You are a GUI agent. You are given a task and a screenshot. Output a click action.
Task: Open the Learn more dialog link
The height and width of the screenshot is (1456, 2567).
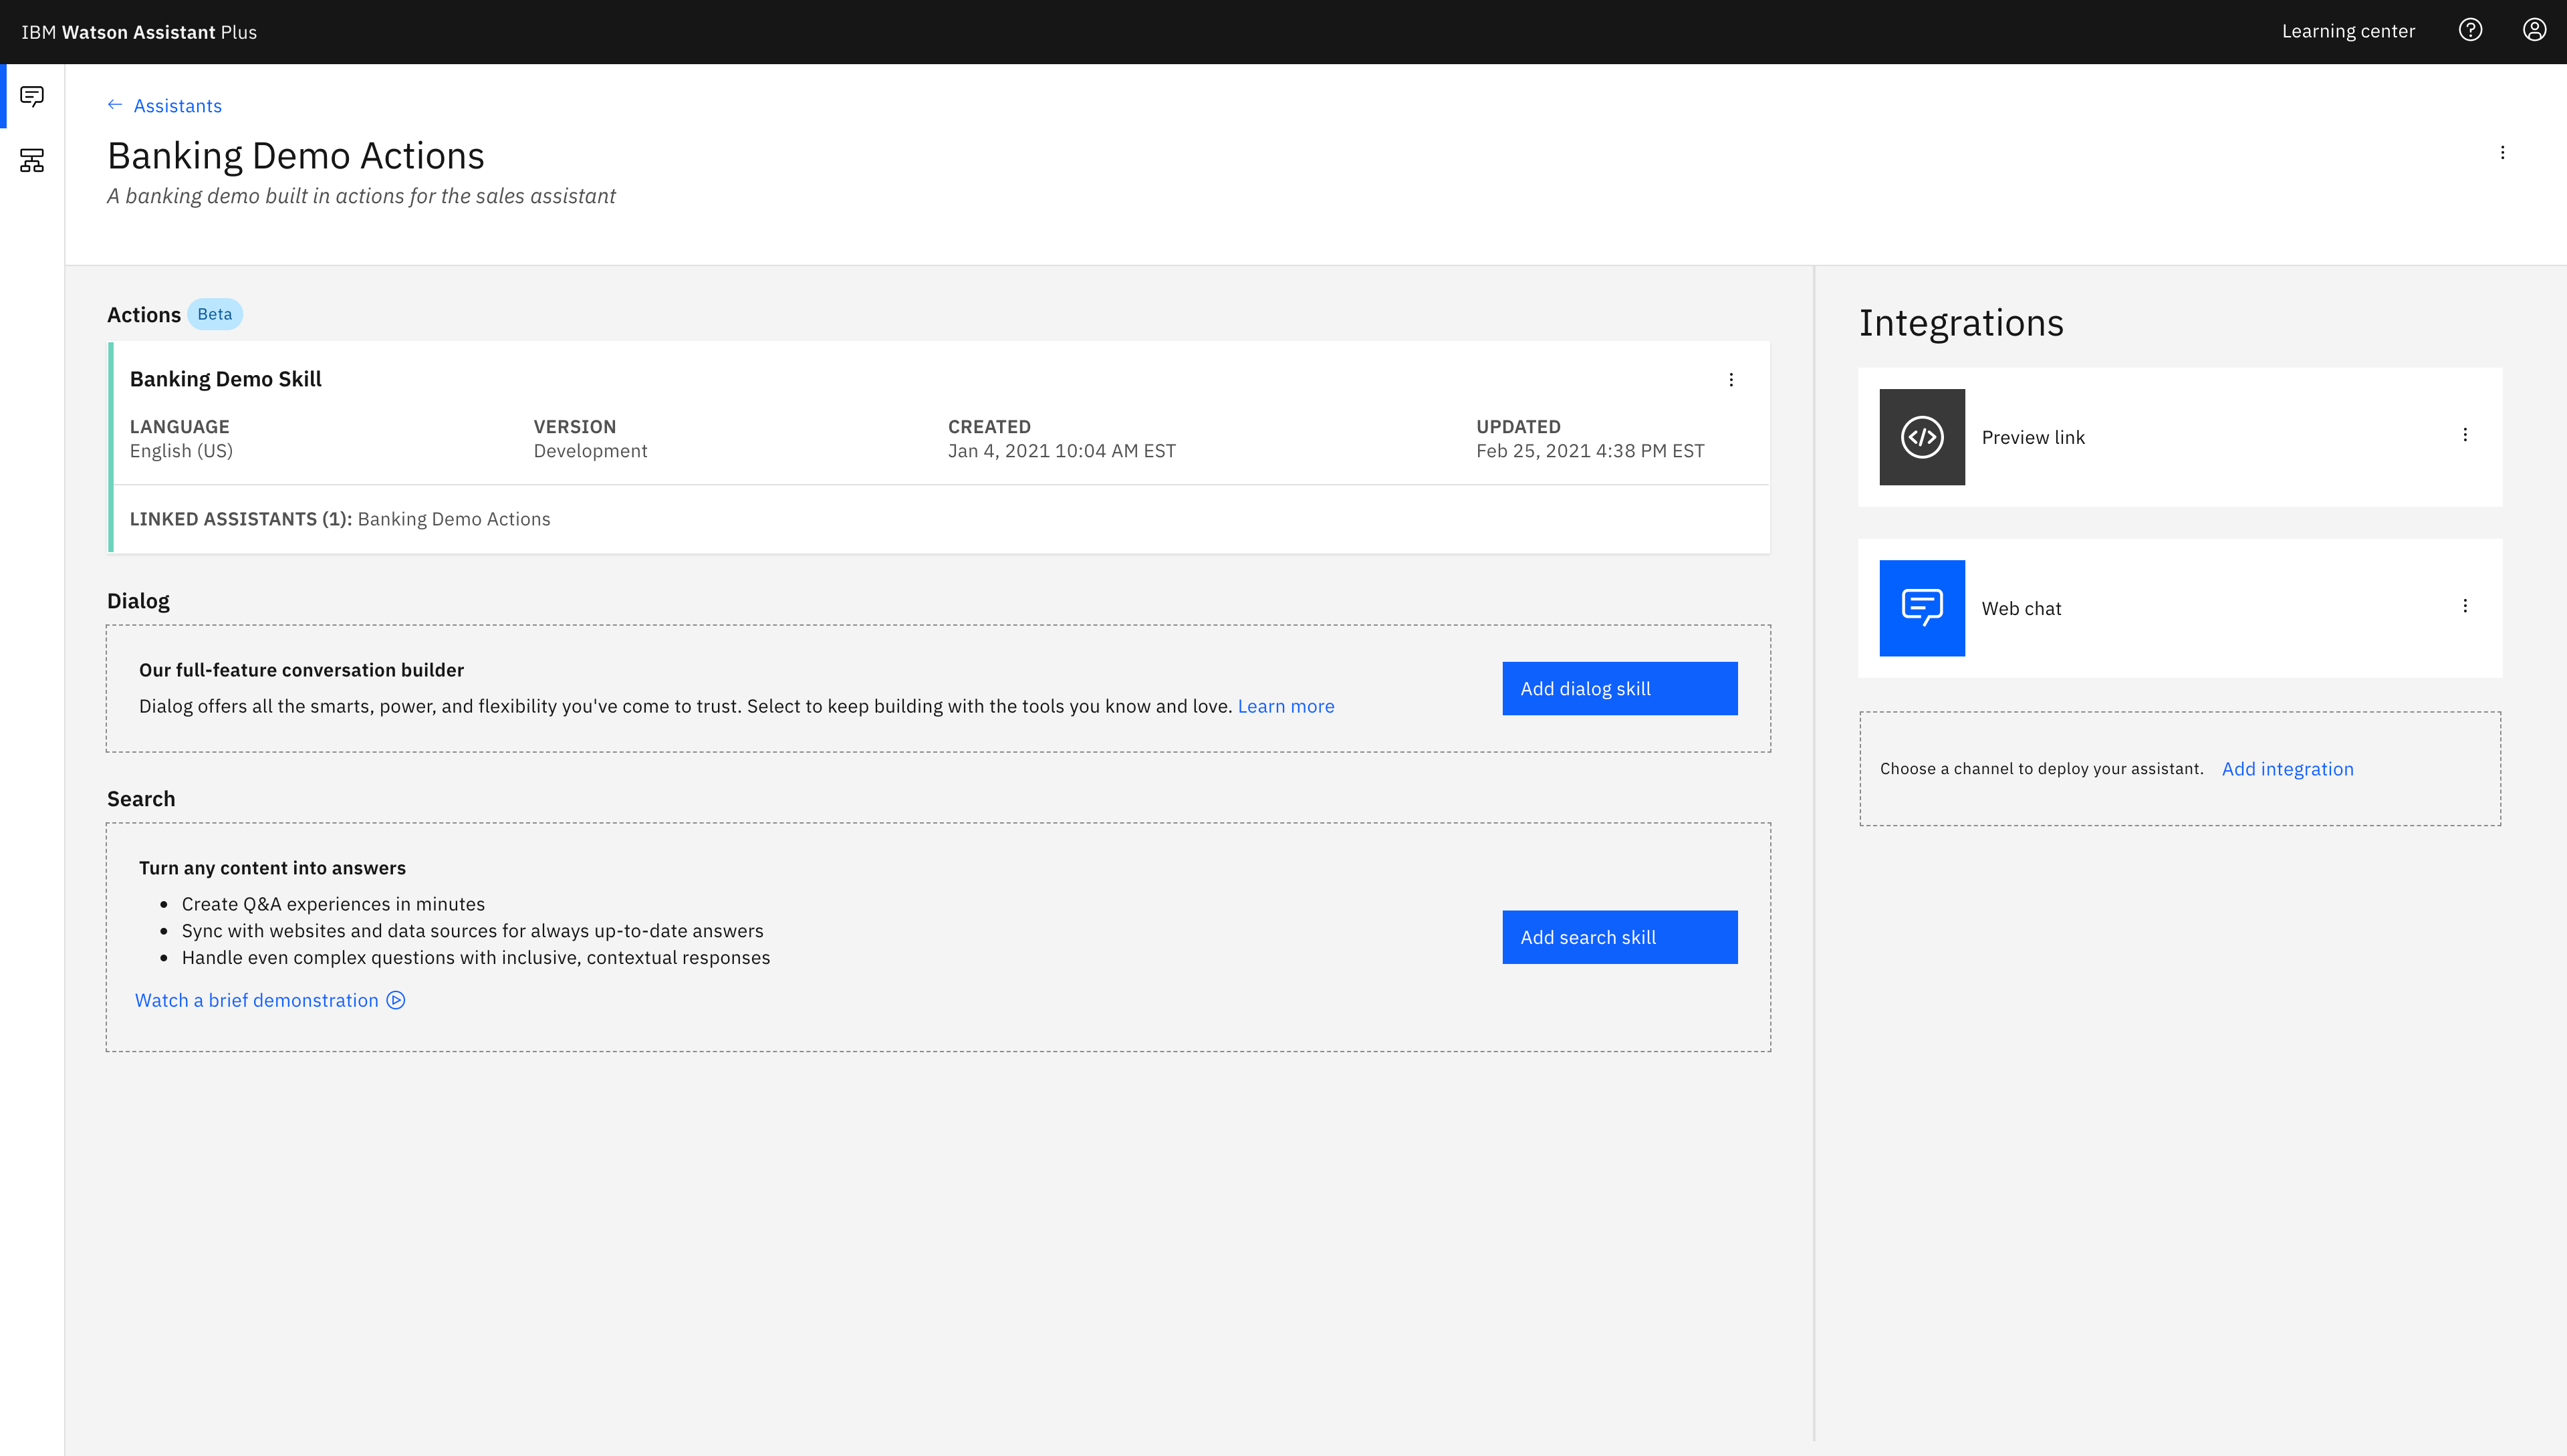pos(1285,706)
